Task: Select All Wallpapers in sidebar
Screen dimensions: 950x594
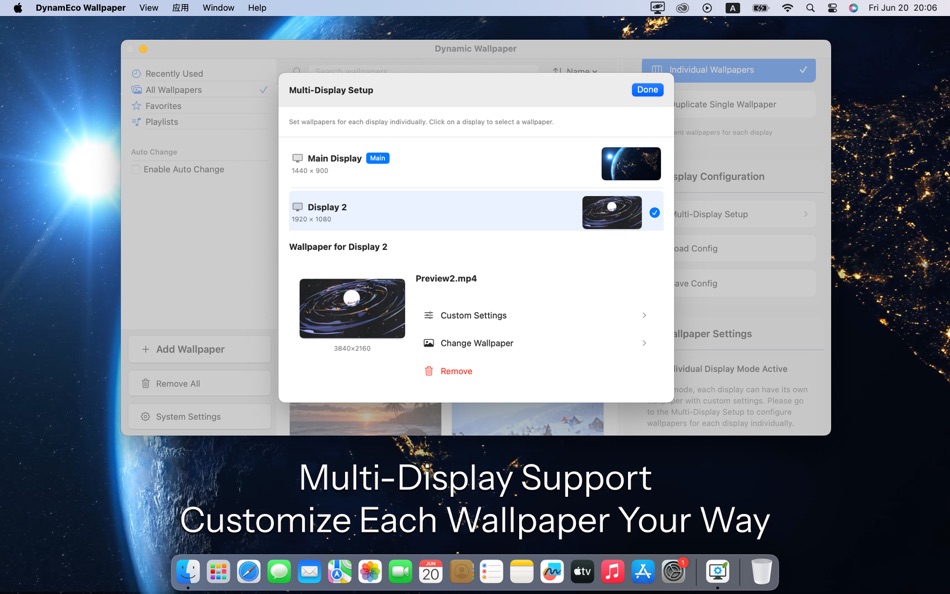Action: click(199, 90)
